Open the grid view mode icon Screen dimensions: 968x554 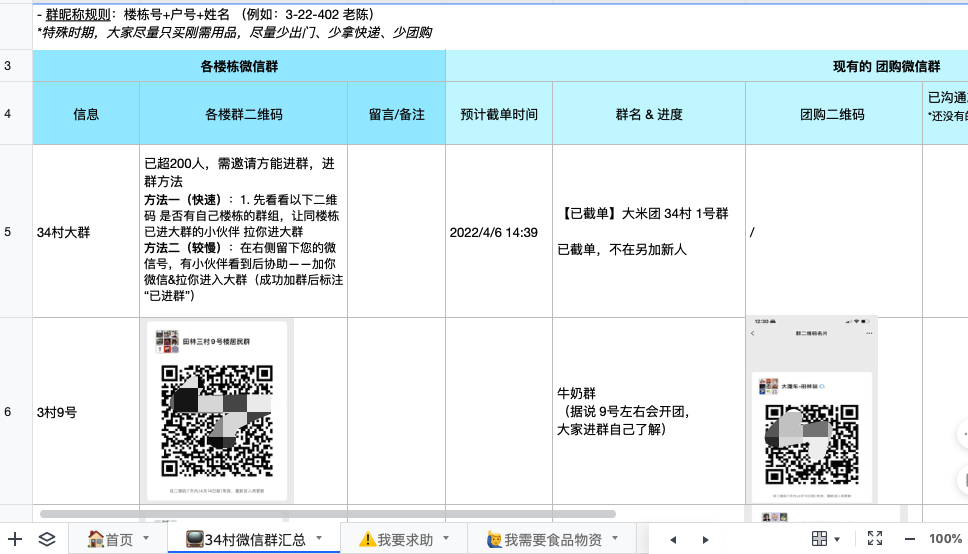[x=819, y=539]
